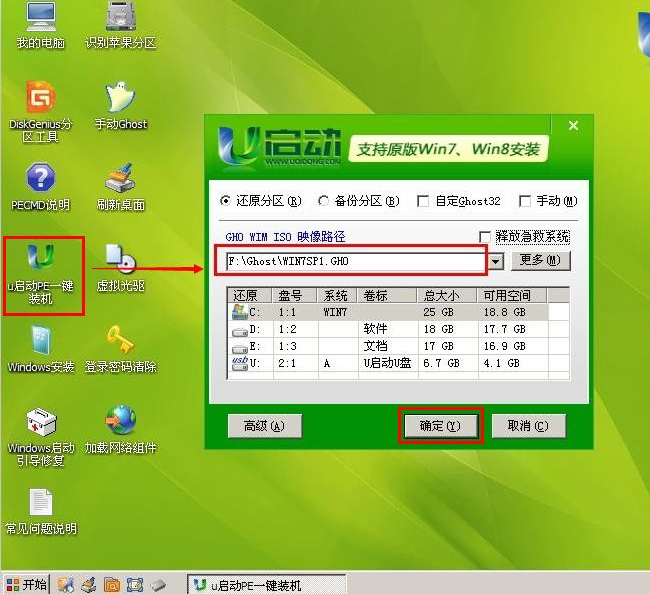Confirm with the 确定 button
This screenshot has width=650, height=594.
(440, 425)
